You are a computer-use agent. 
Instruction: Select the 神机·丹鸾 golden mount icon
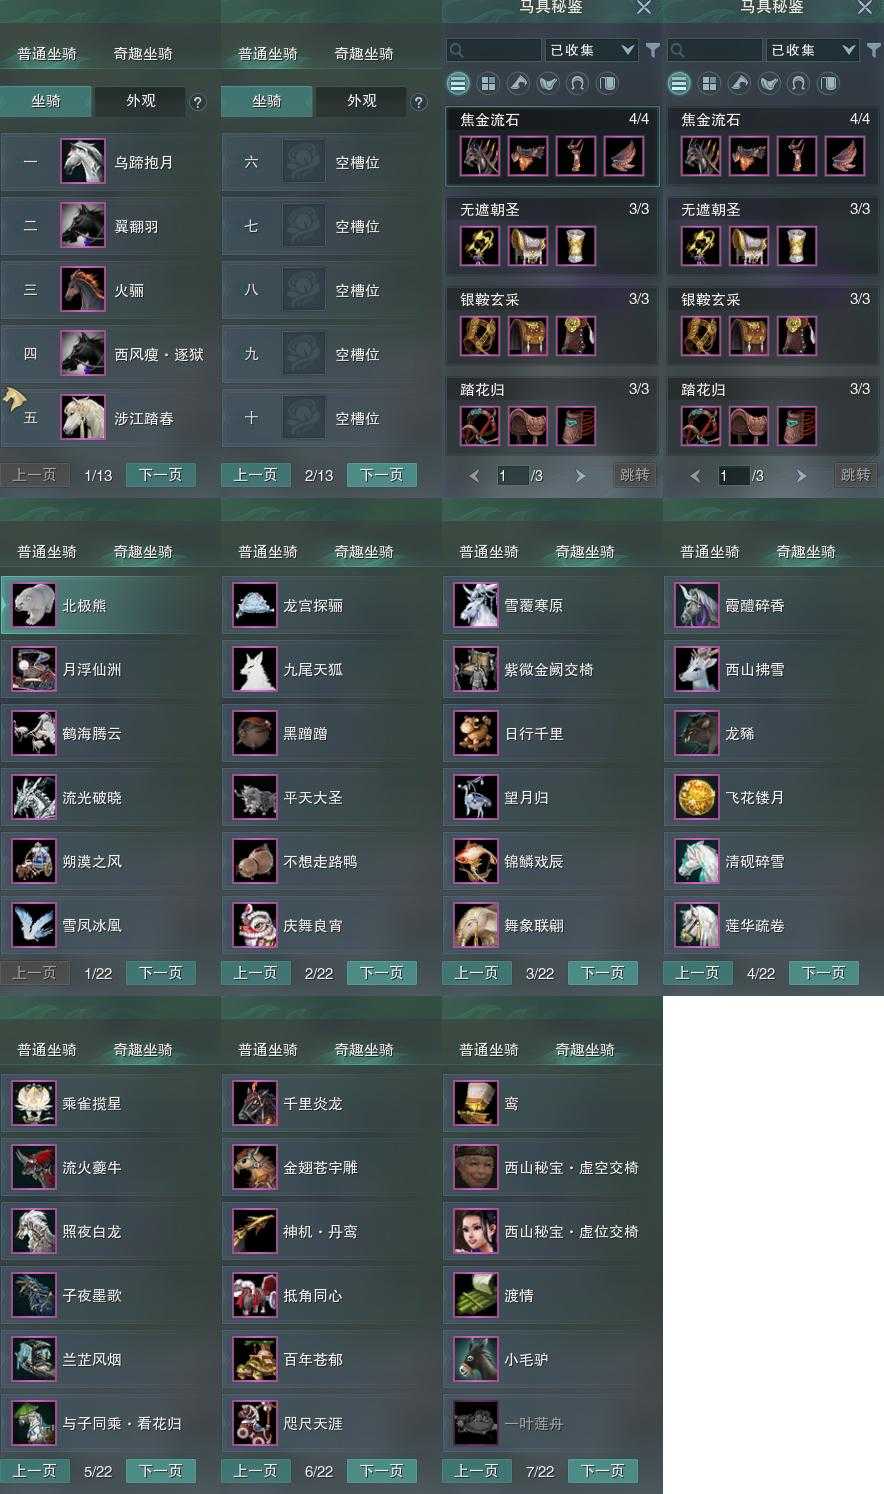pos(255,1232)
